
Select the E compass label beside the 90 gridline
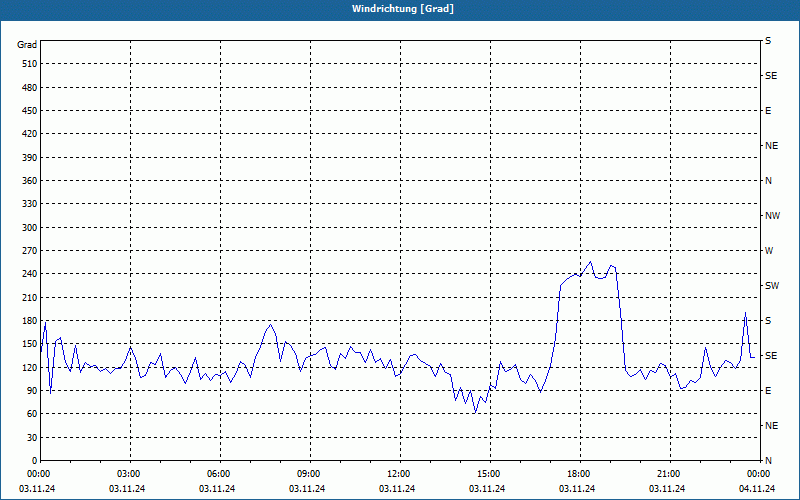coord(768,391)
